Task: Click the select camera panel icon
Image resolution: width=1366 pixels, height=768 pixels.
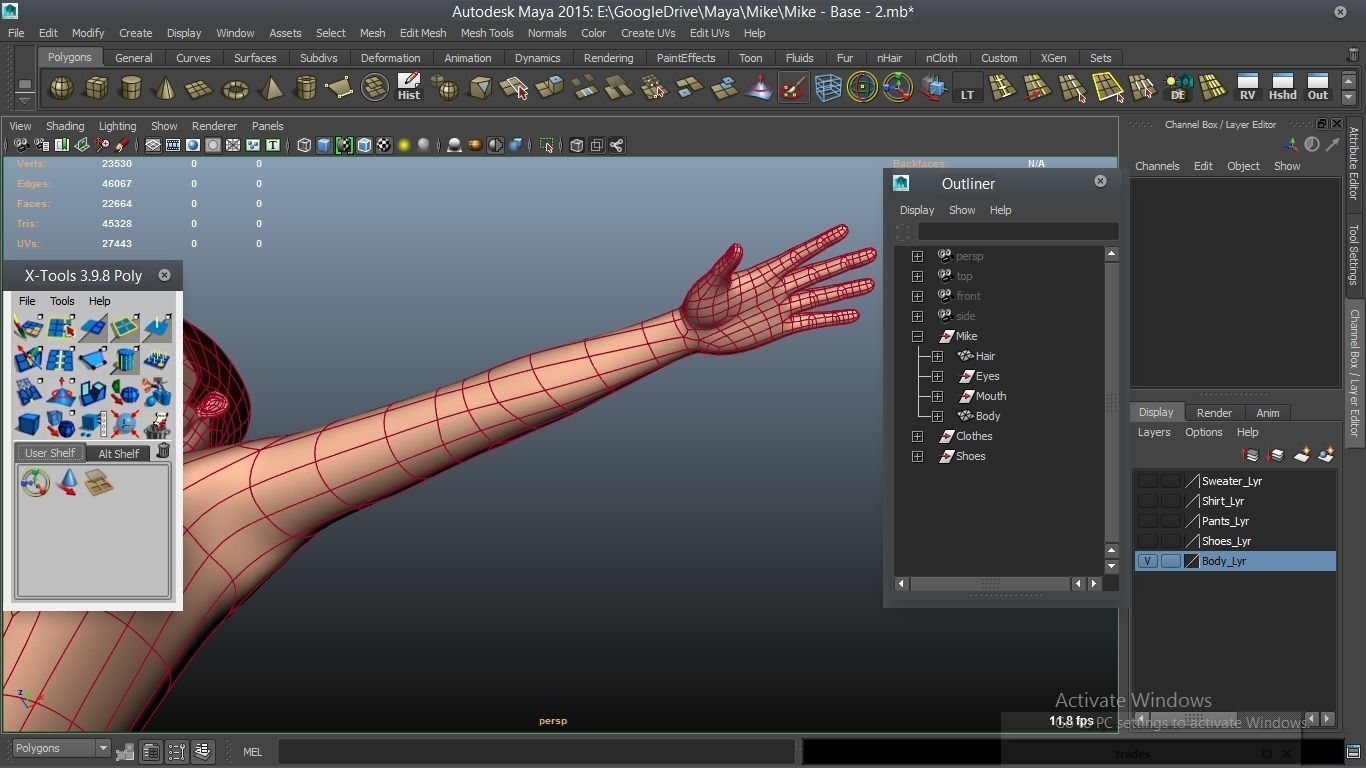Action: pyautogui.click(x=21, y=146)
